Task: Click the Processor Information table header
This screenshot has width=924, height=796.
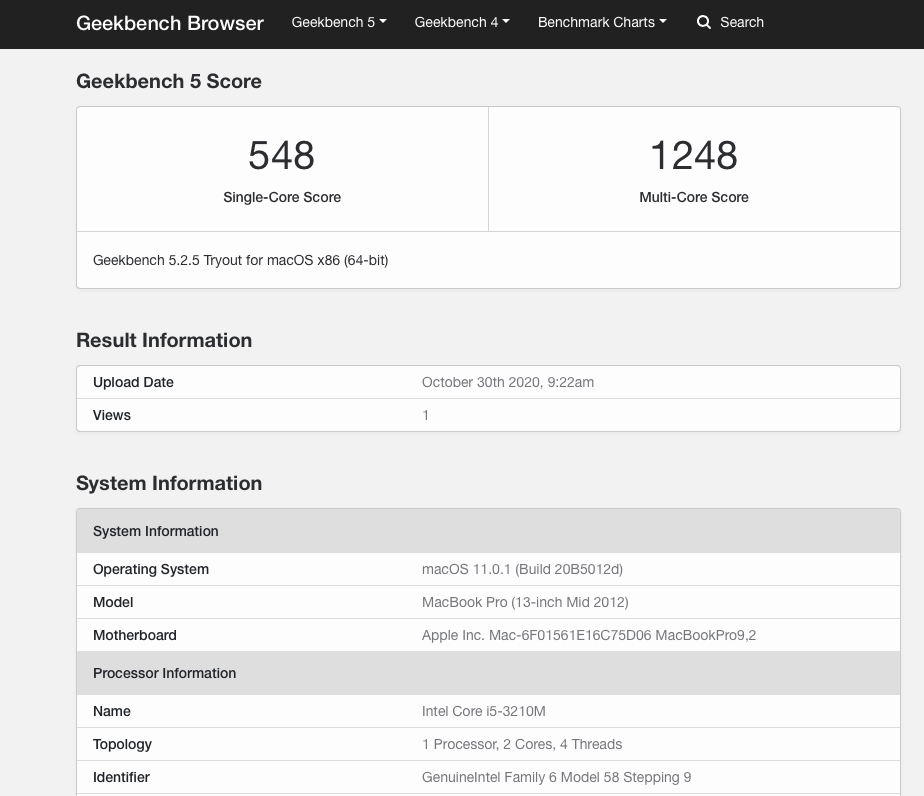Action: pyautogui.click(x=488, y=673)
